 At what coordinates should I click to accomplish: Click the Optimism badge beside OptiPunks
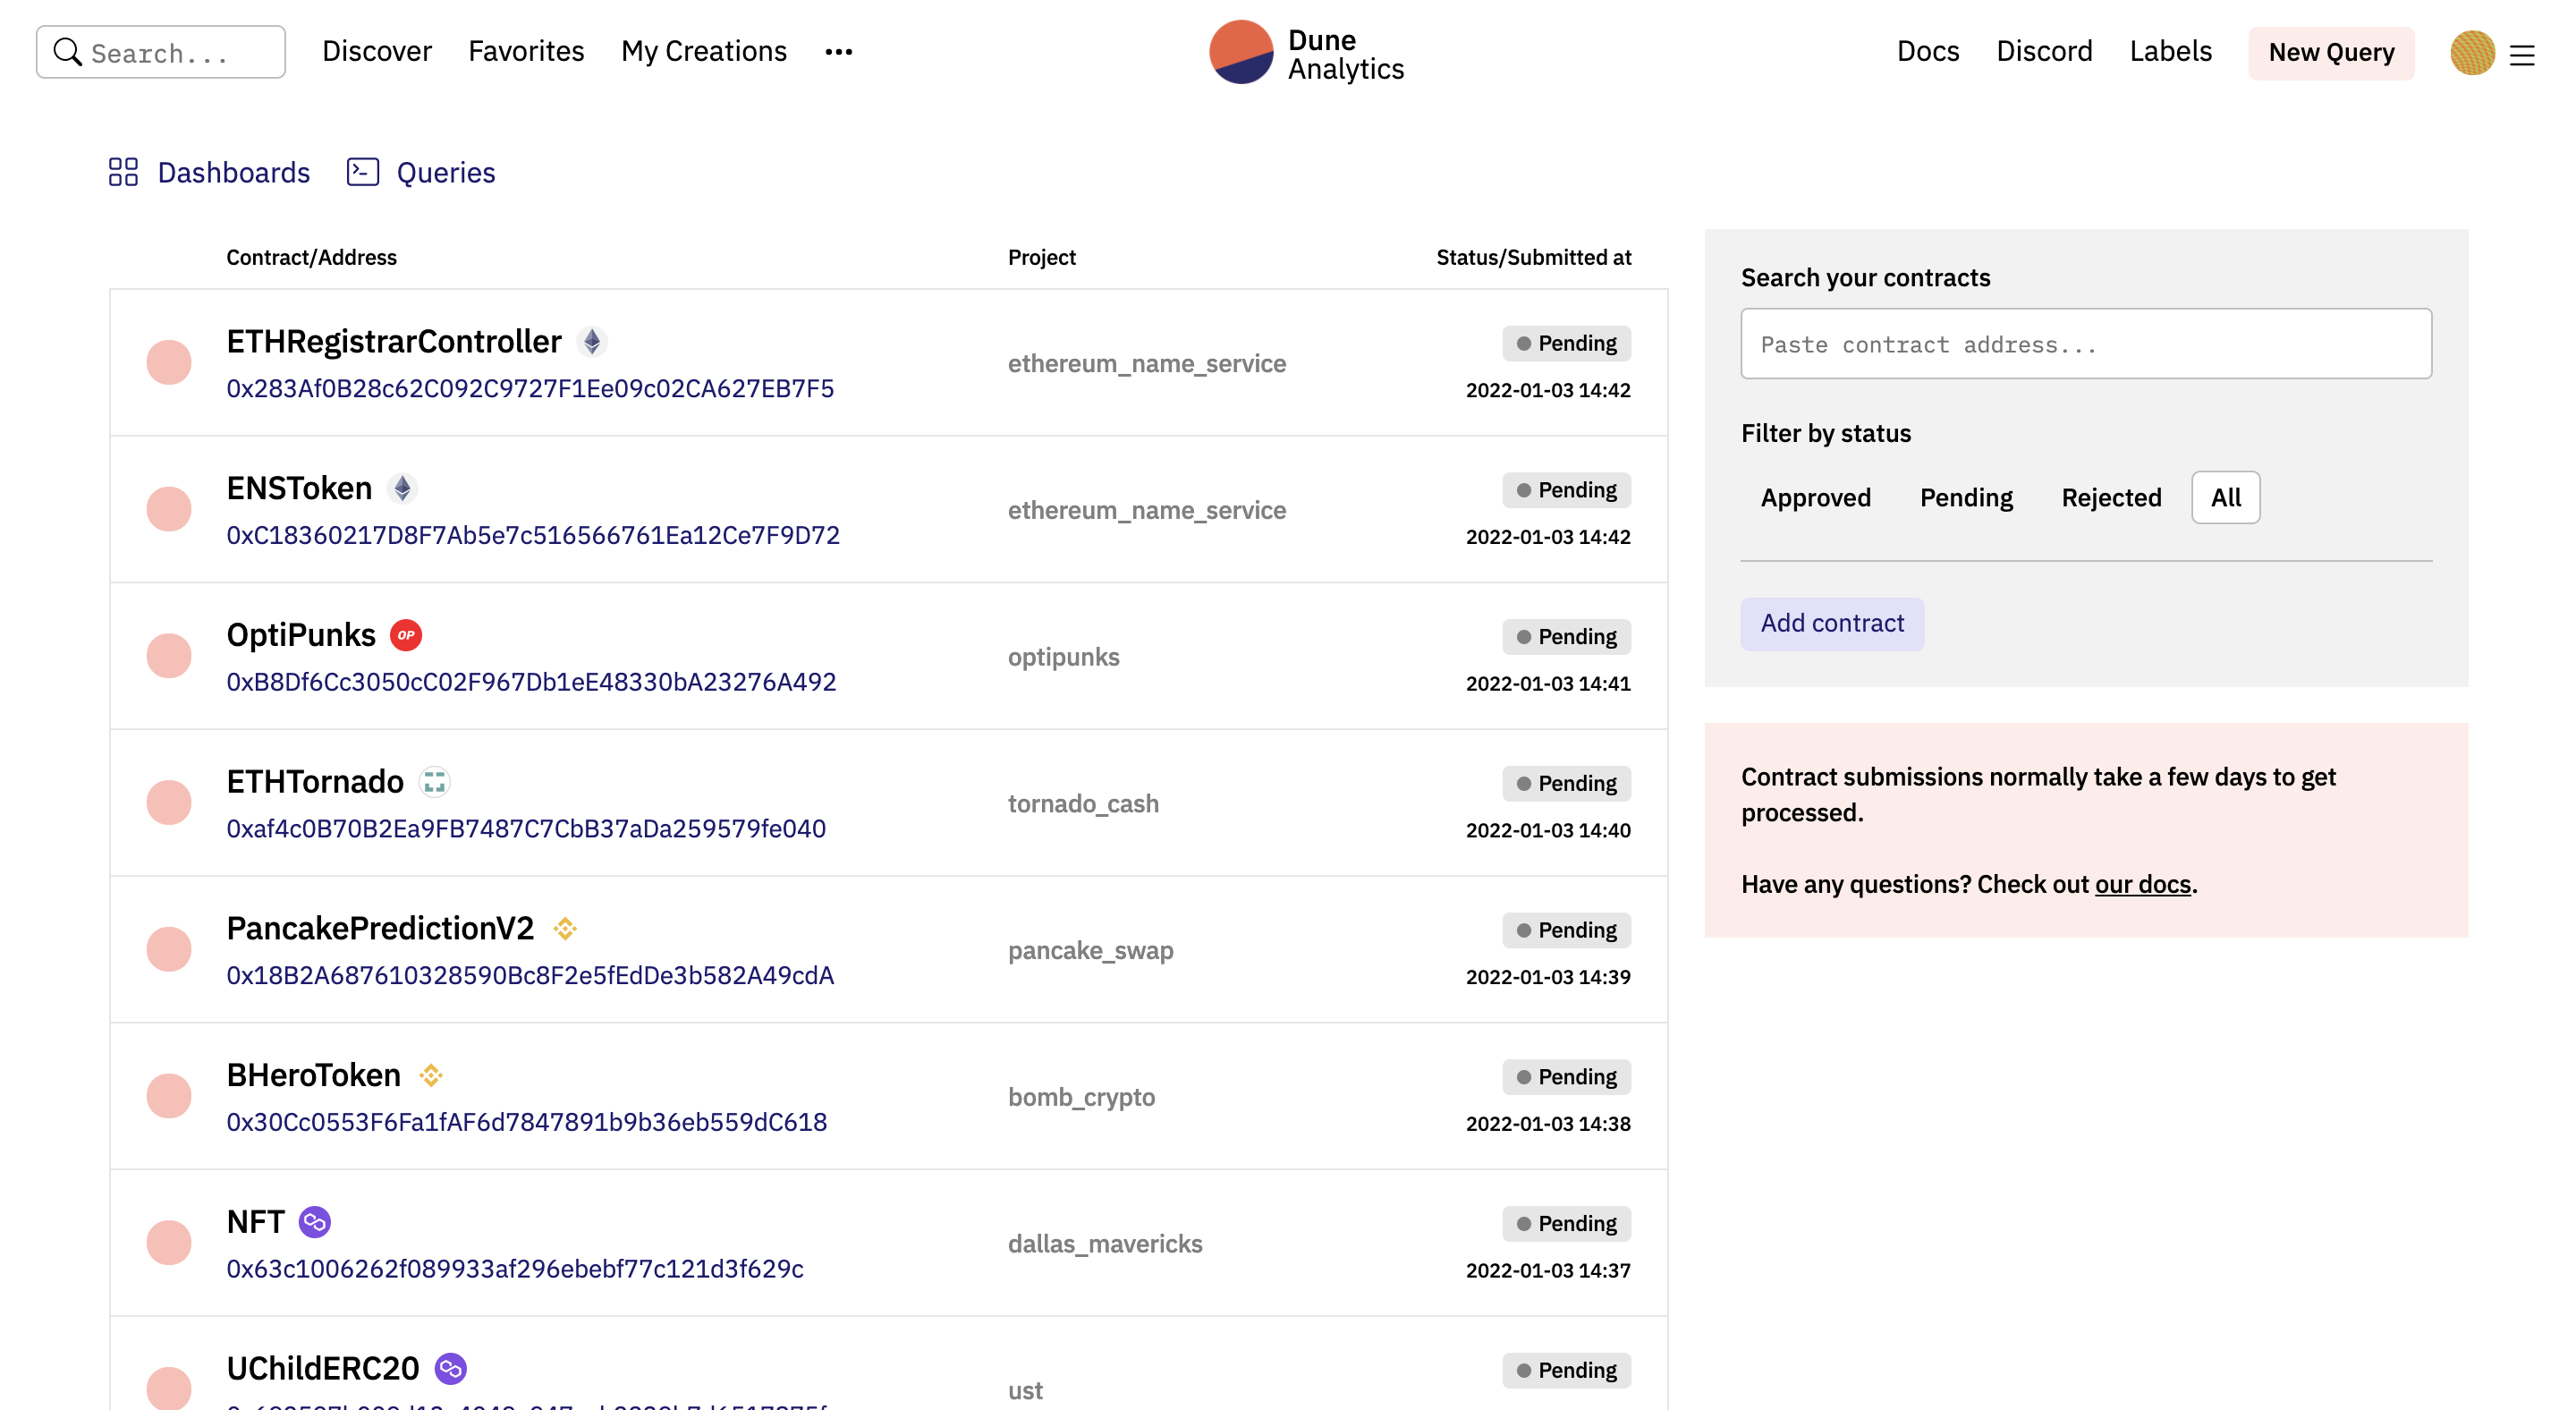[406, 636]
